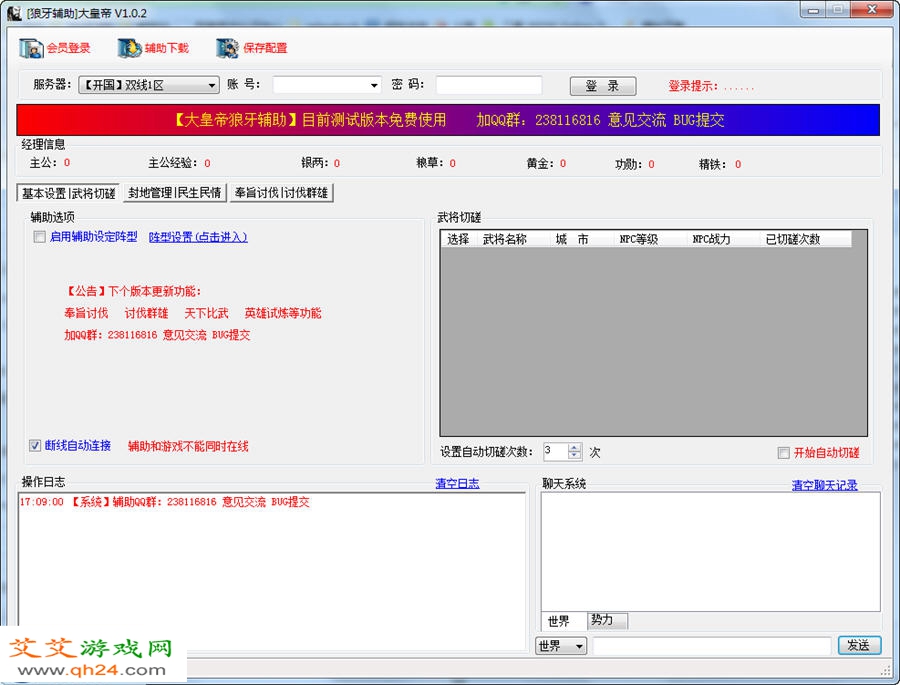
Task: Click the 清空日志 clear log link
Action: (457, 484)
